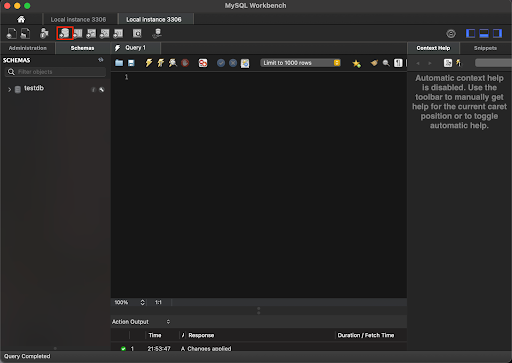Open find panel with magnifier icon

(x=386, y=63)
